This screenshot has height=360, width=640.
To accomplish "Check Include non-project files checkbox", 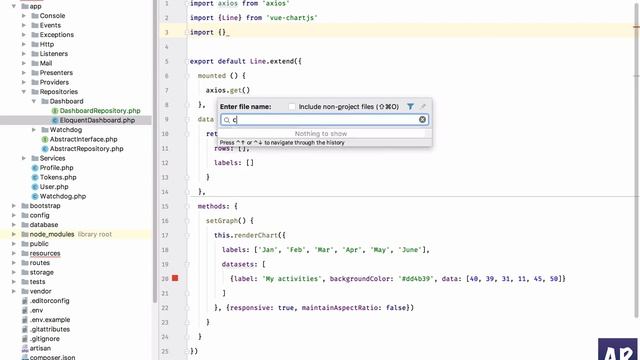I will (291, 107).
